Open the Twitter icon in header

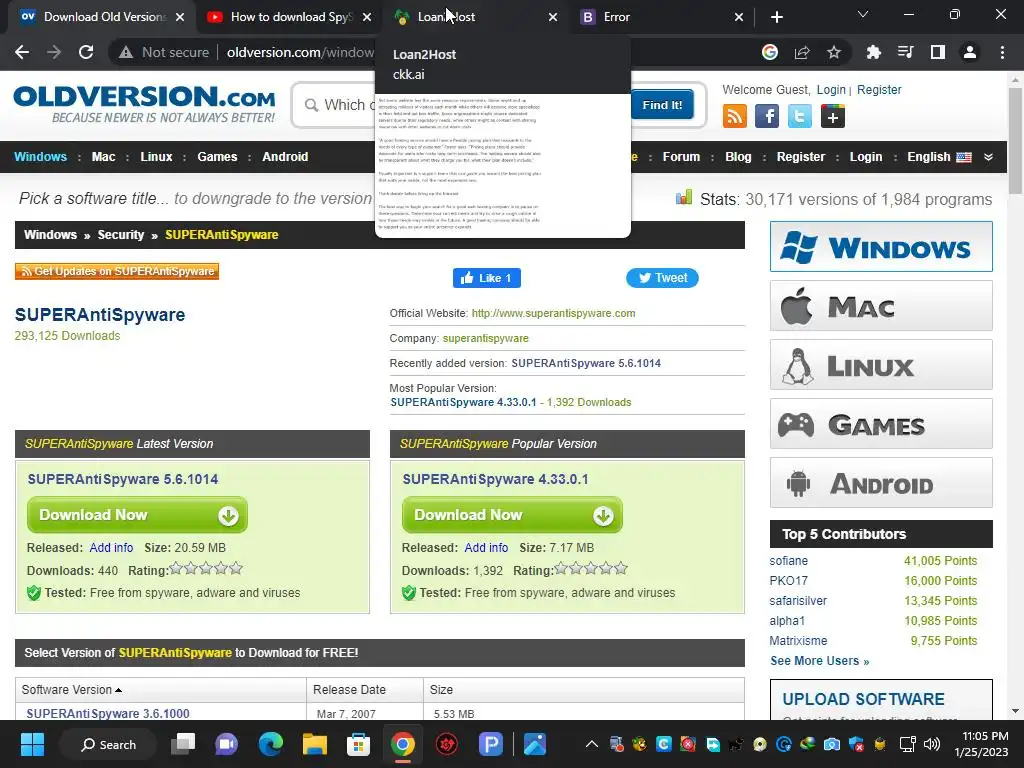pyautogui.click(x=799, y=116)
